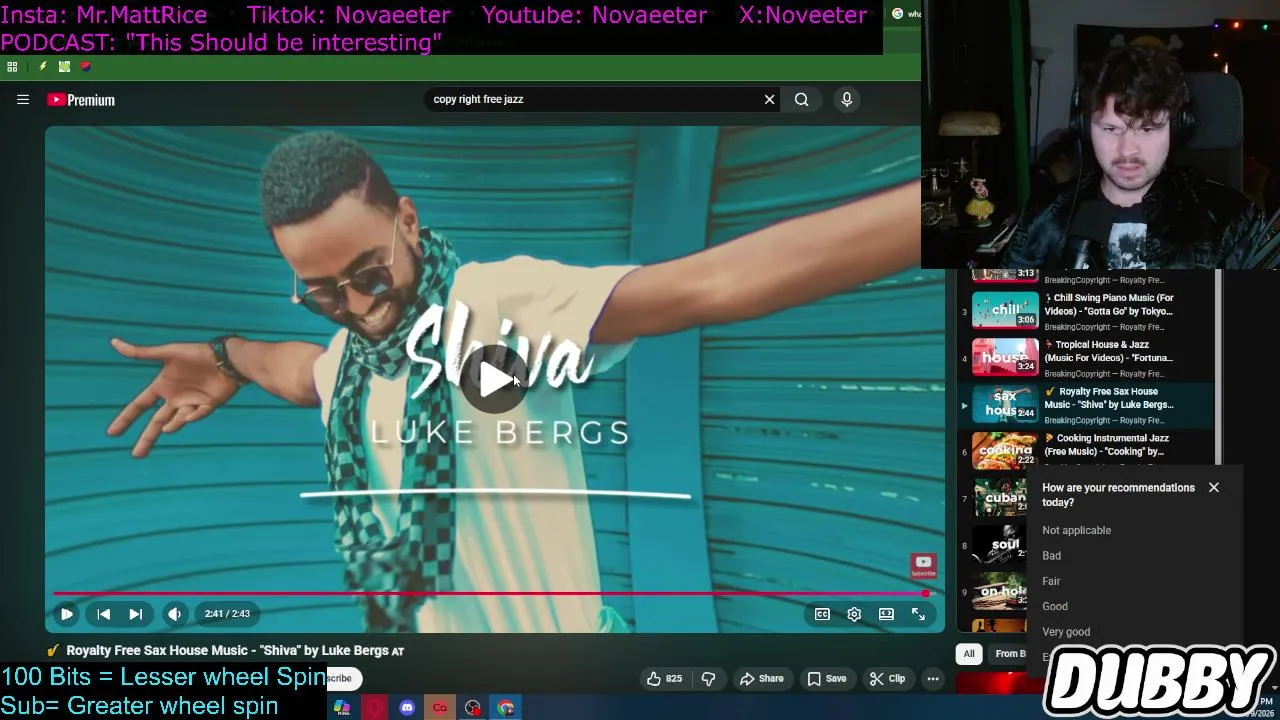Open the red circular taskbar app
Viewport: 1280px width, 720px height.
pyautogui.click(x=375, y=708)
